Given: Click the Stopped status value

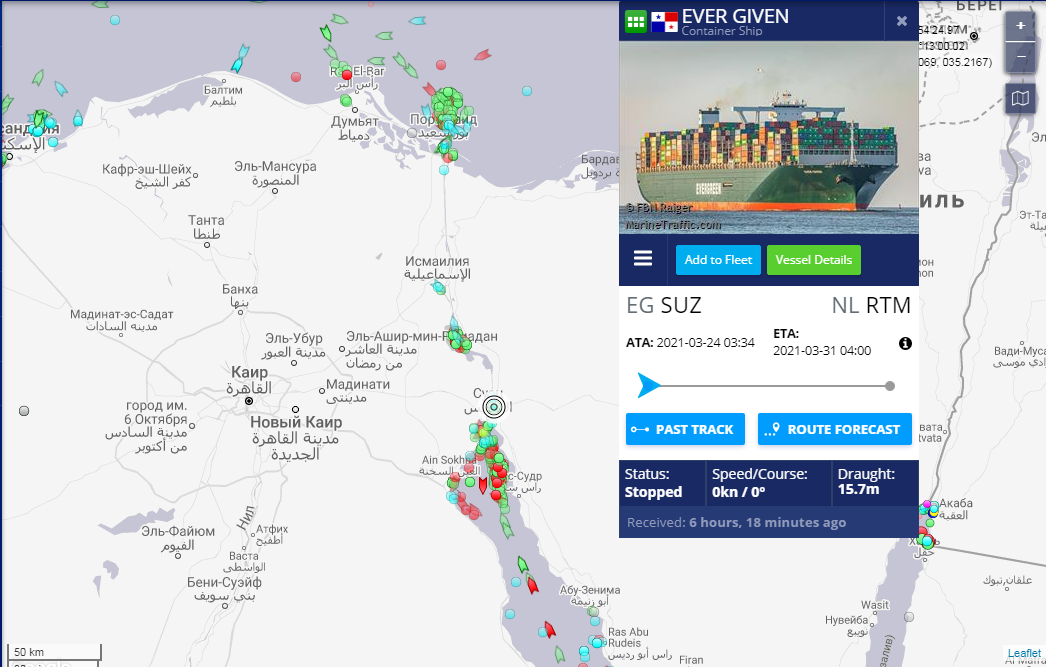Looking at the screenshot, I should [x=653, y=492].
